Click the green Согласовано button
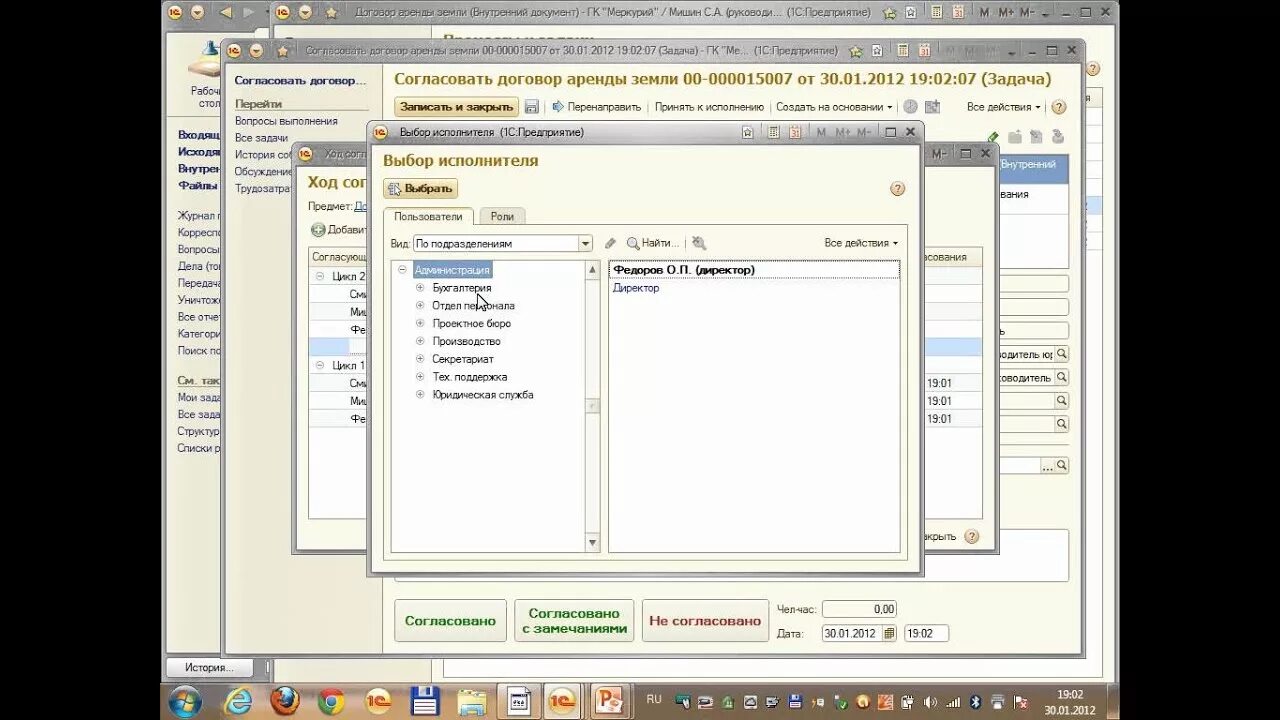The width and height of the screenshot is (1280, 720). click(450, 621)
